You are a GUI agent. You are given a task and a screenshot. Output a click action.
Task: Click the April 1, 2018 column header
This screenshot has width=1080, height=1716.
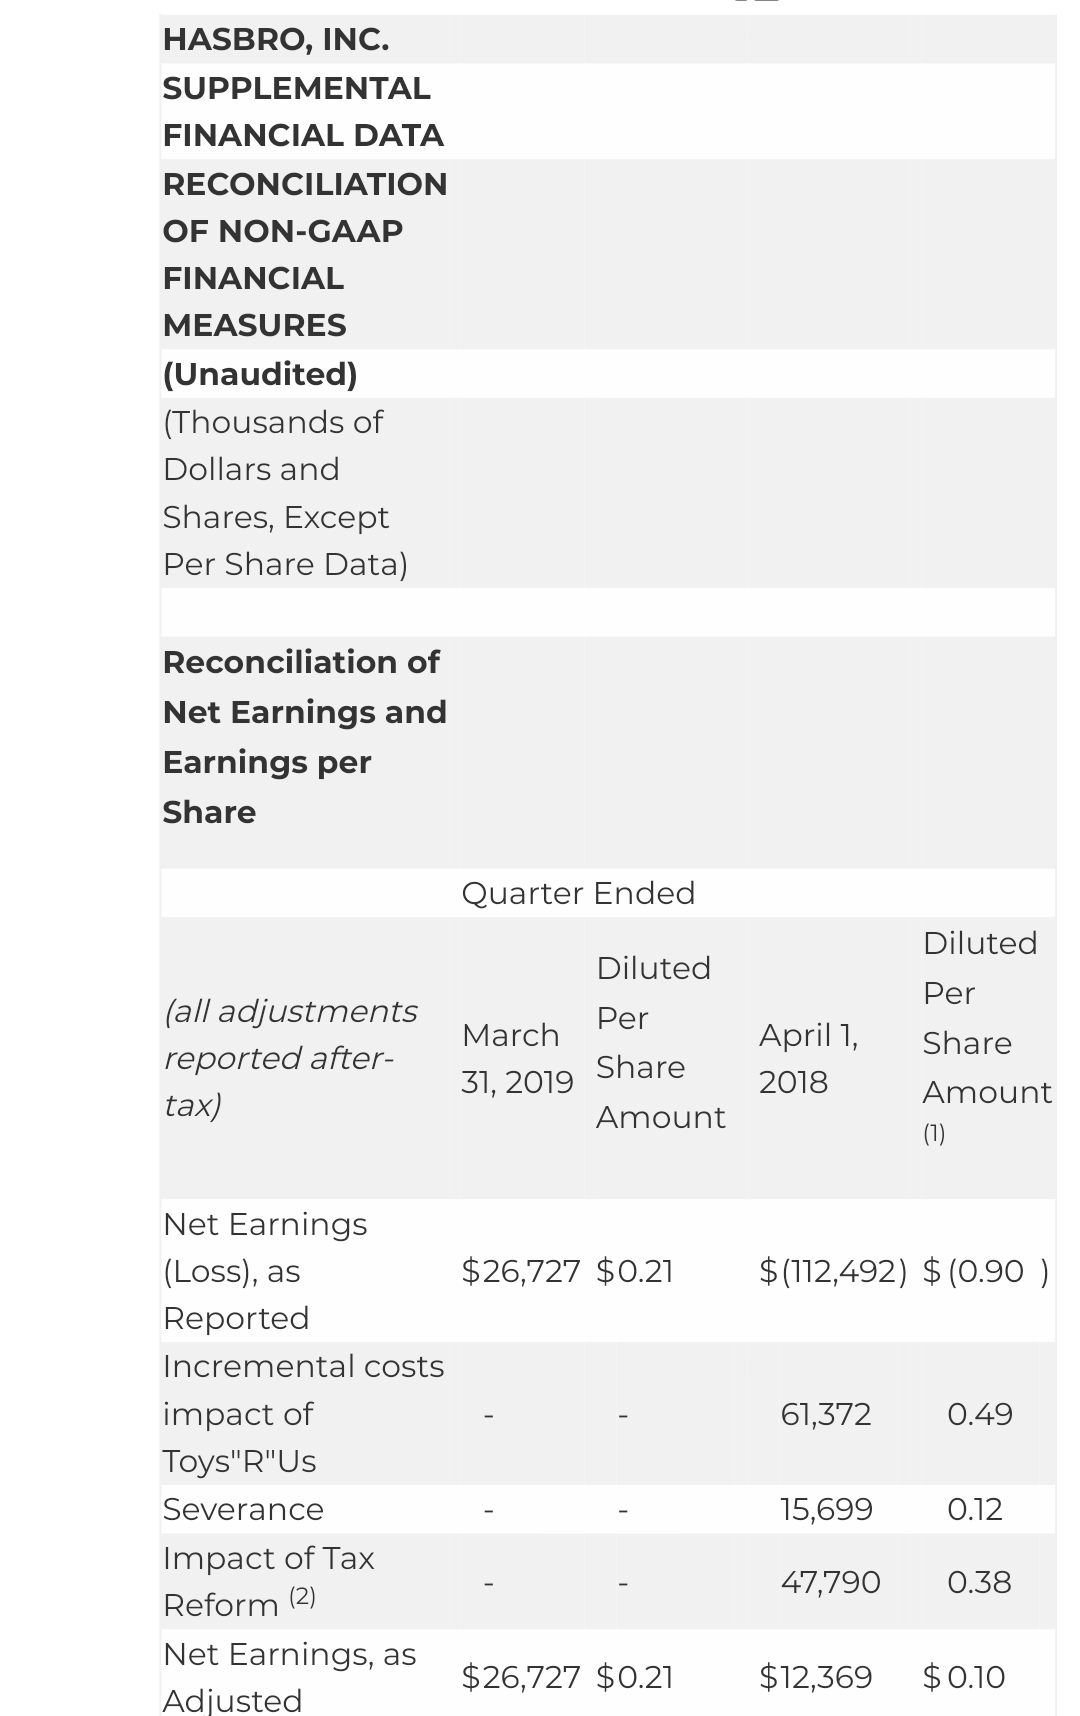click(x=808, y=1058)
